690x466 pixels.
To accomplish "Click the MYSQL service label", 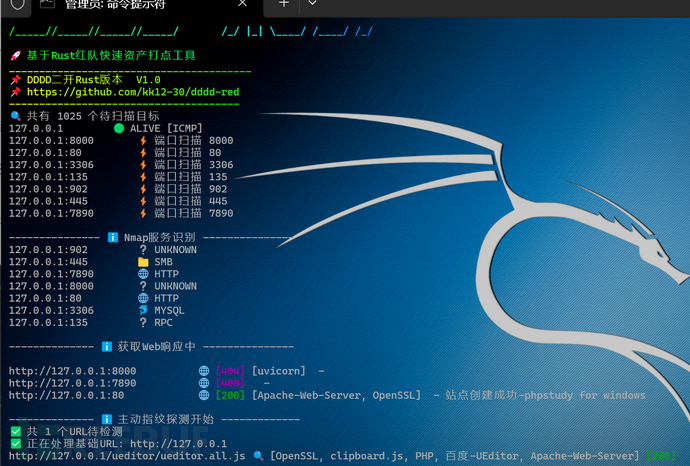I will 169,310.
